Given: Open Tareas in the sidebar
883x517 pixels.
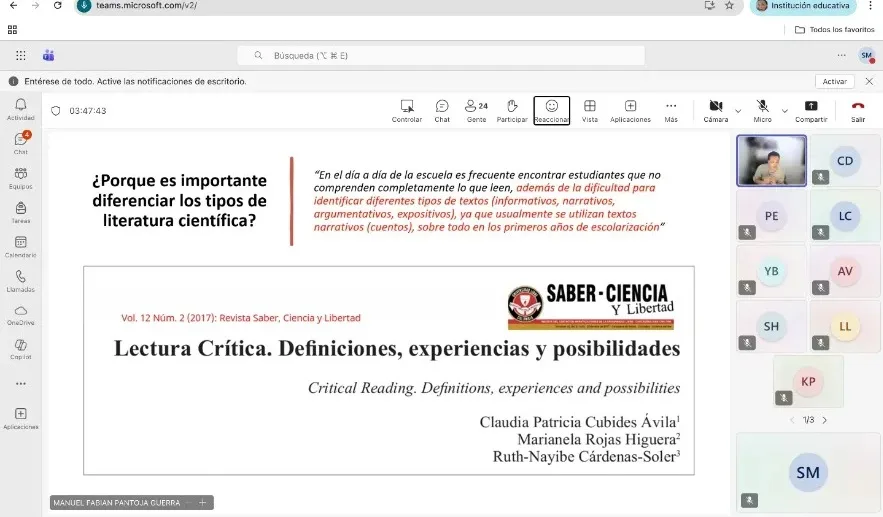Looking at the screenshot, I should pos(21,212).
